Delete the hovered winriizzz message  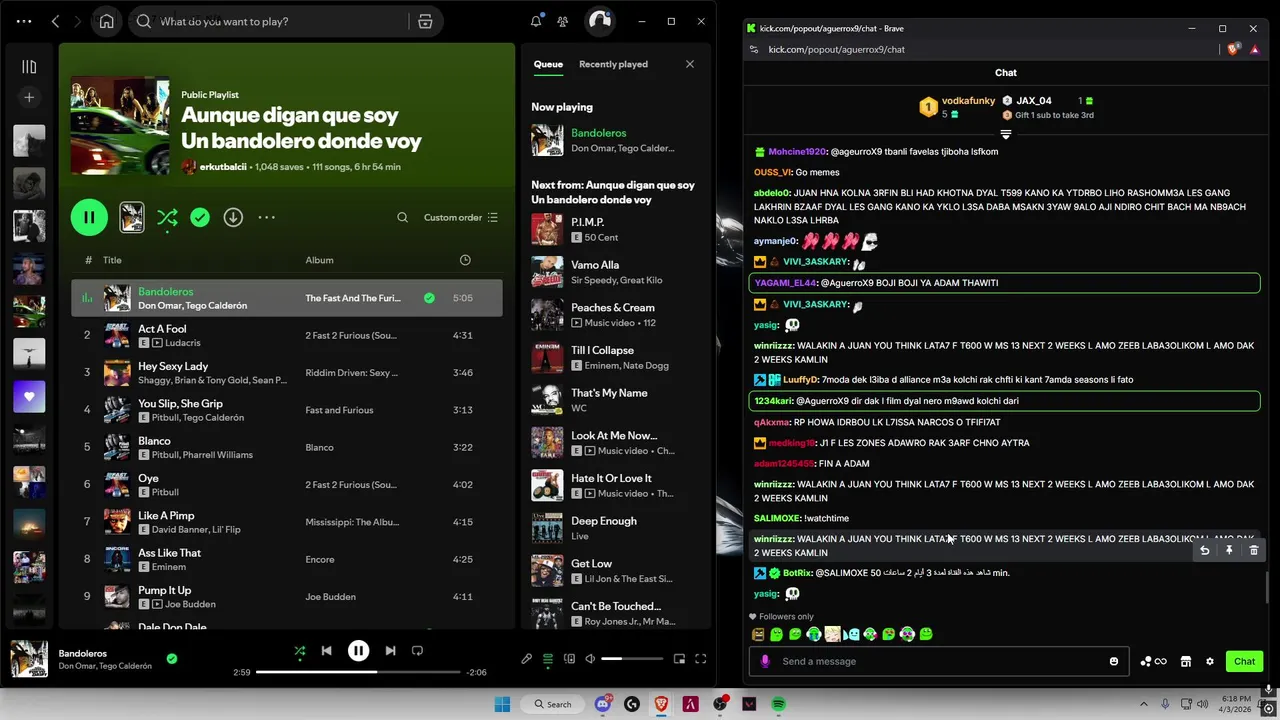[x=1254, y=550]
